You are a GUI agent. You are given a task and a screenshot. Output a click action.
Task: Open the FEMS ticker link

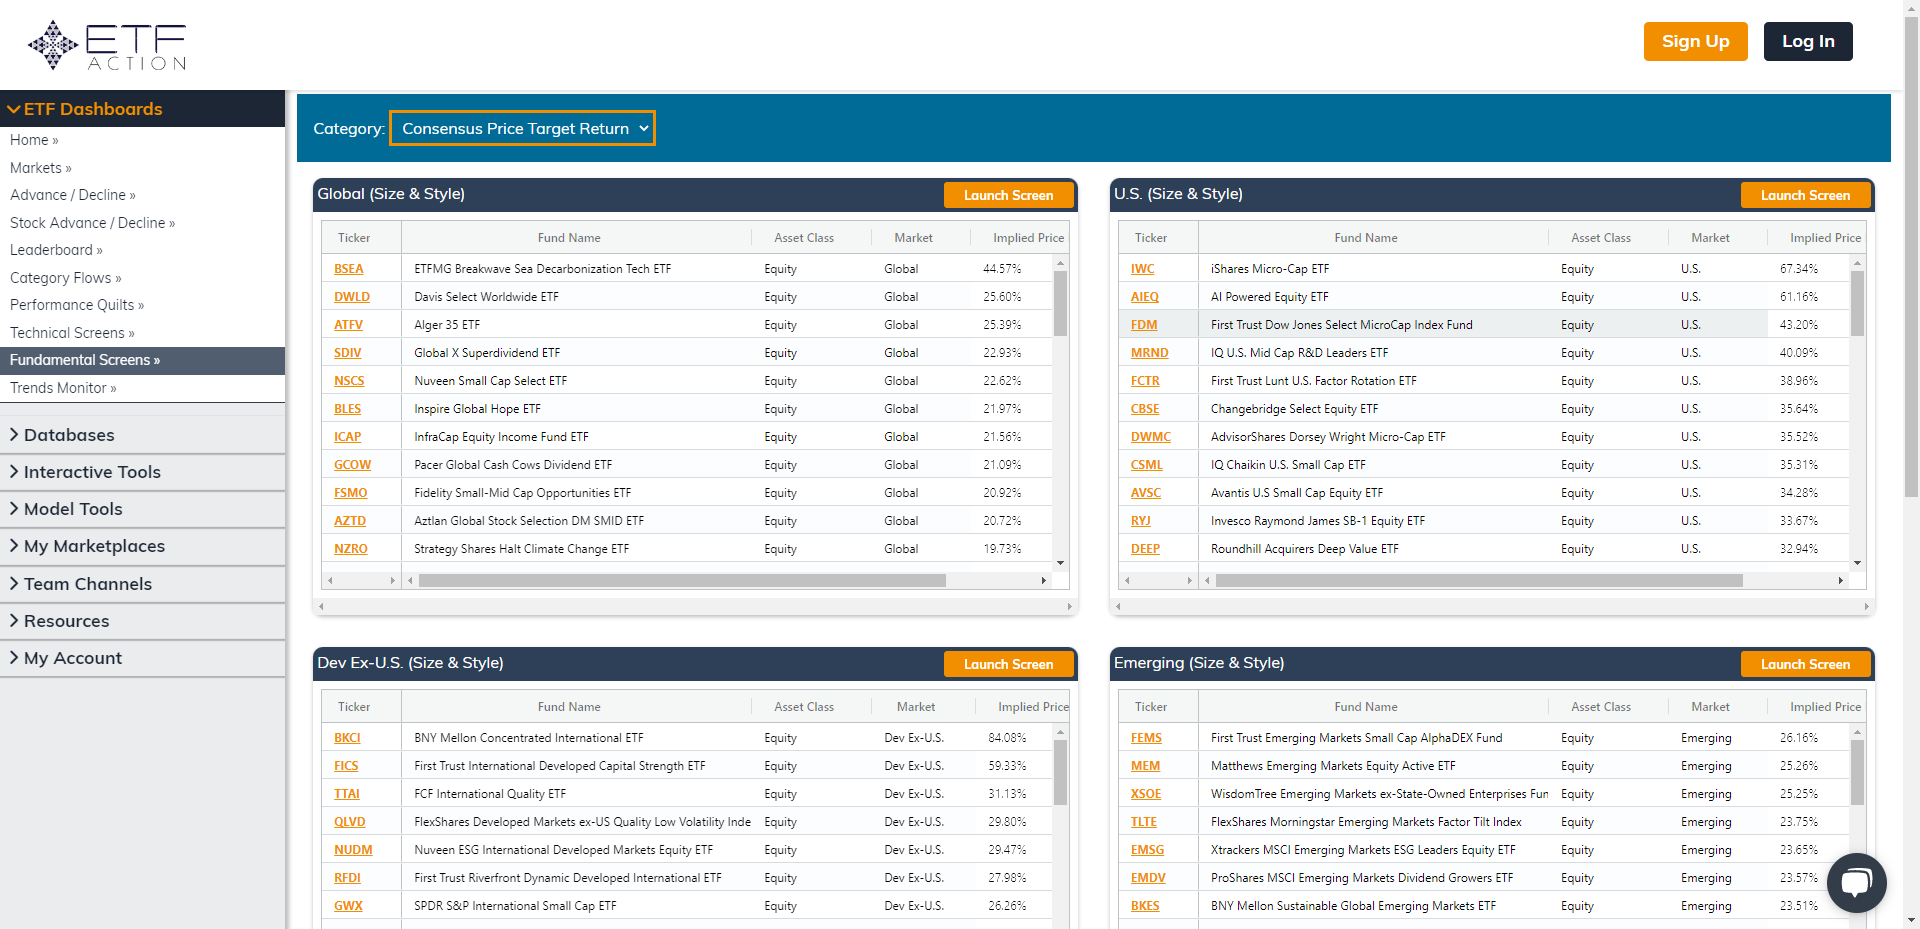pos(1146,737)
